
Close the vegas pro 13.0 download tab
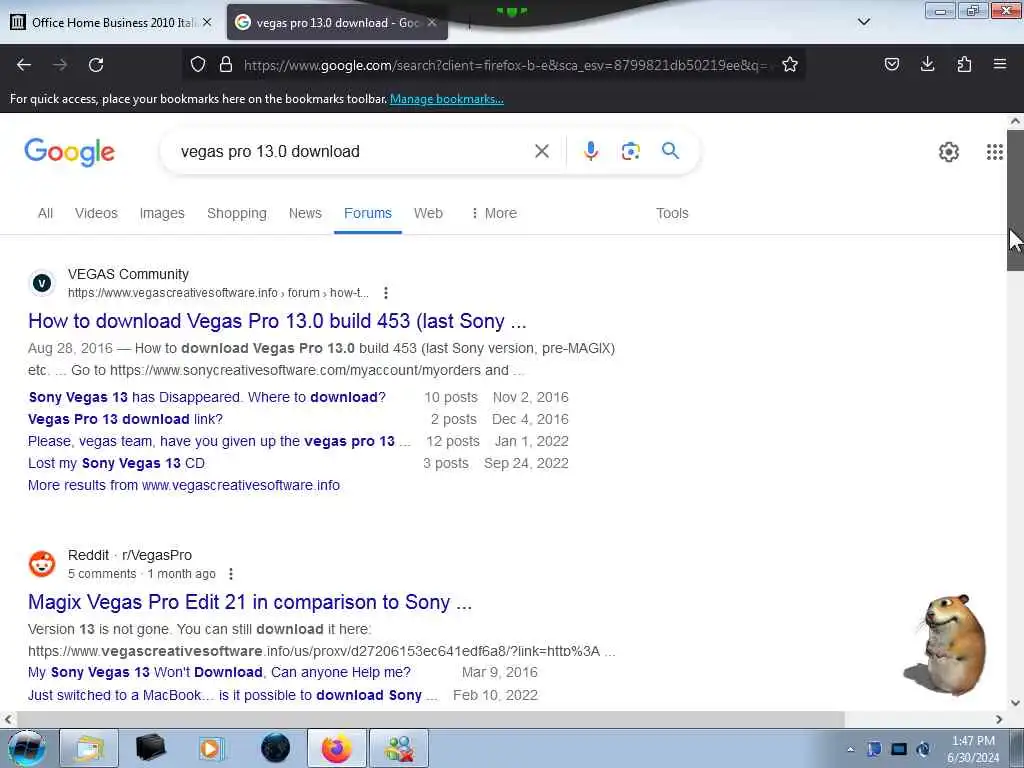coord(432,22)
